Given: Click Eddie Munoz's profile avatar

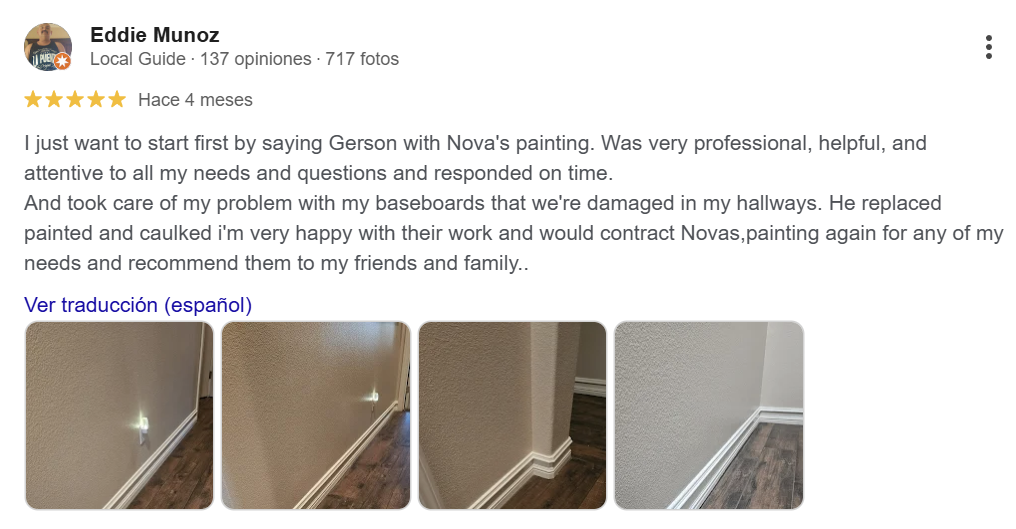Looking at the screenshot, I should 47,46.
